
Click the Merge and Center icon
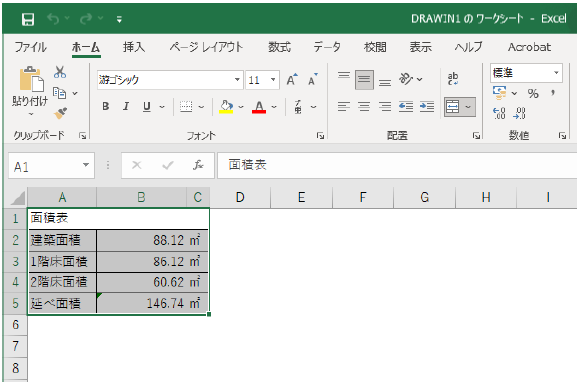pos(452,107)
